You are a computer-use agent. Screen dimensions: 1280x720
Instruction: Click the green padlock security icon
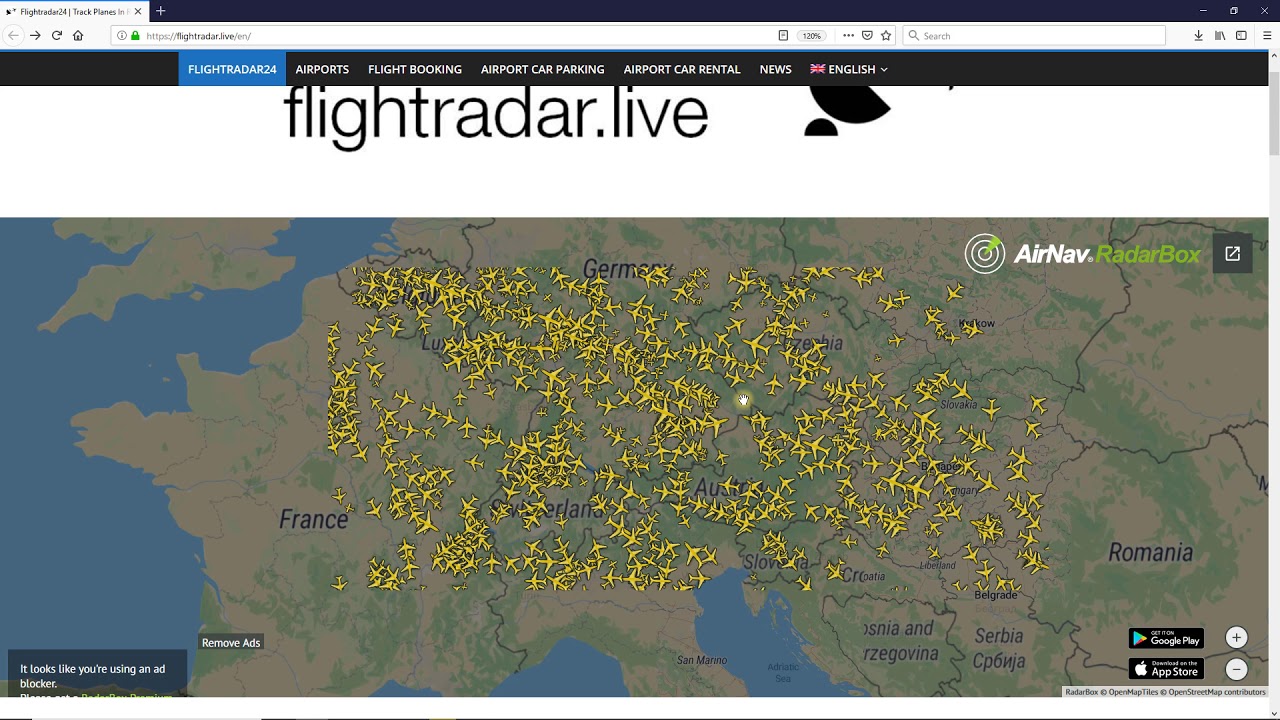[135, 35]
